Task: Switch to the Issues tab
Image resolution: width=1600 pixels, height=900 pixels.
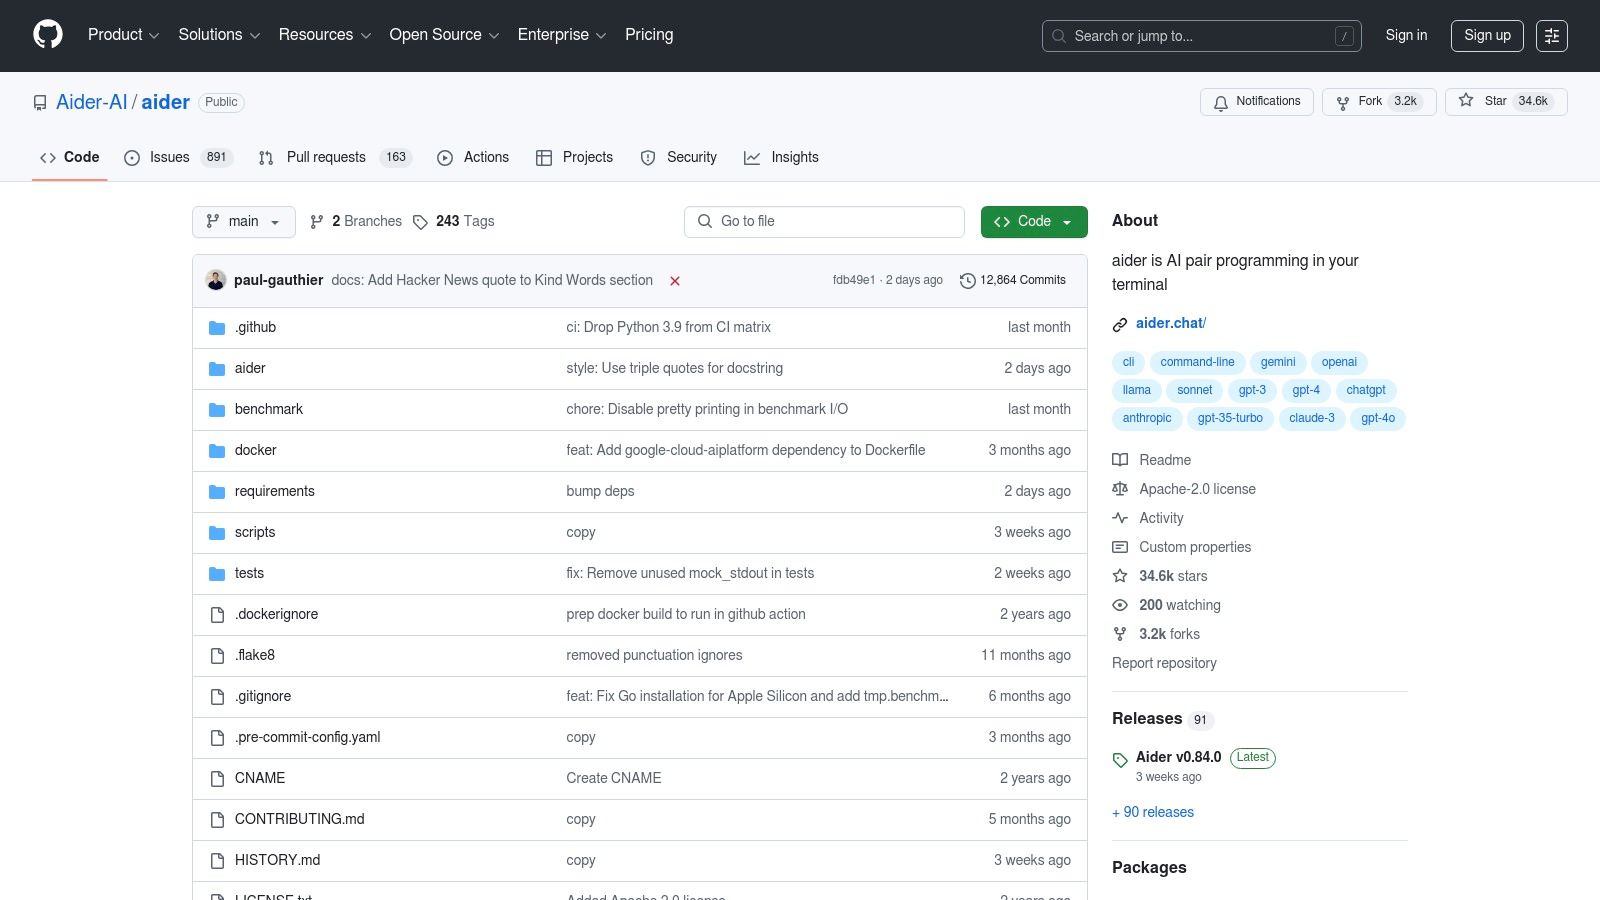Action: (178, 158)
